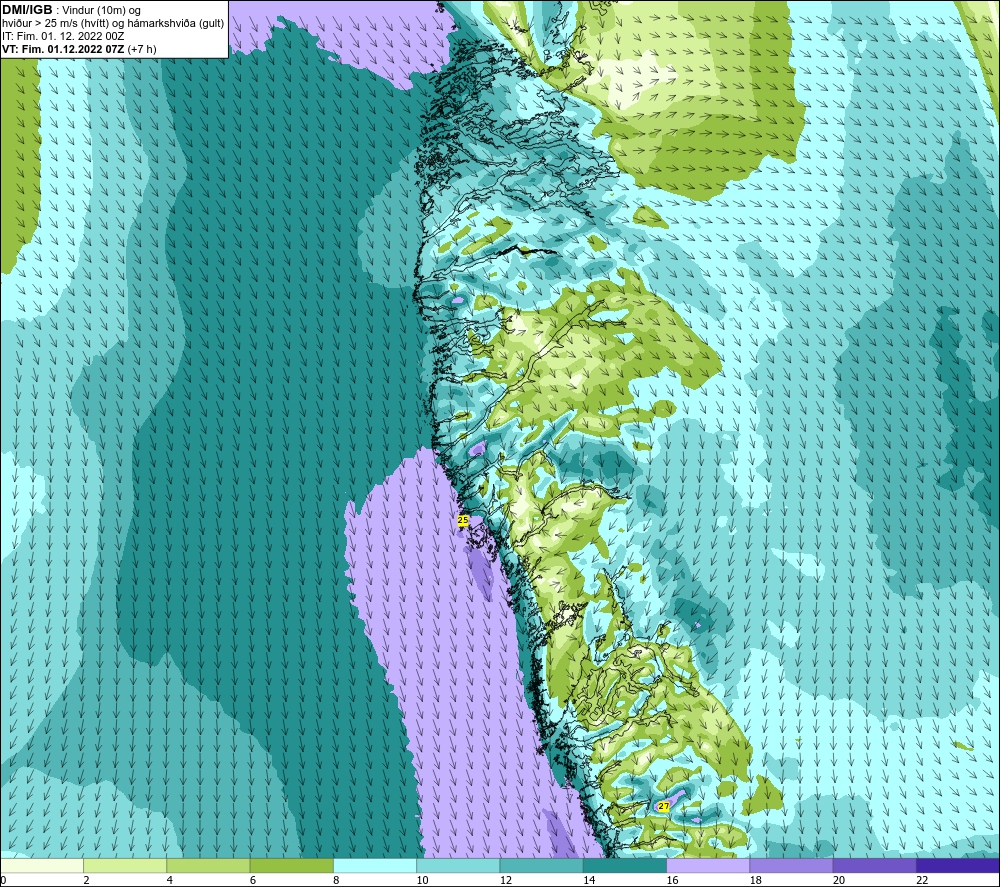The width and height of the screenshot is (1000, 887).
Task: Click the legend scale number 16
Action: (x=672, y=881)
